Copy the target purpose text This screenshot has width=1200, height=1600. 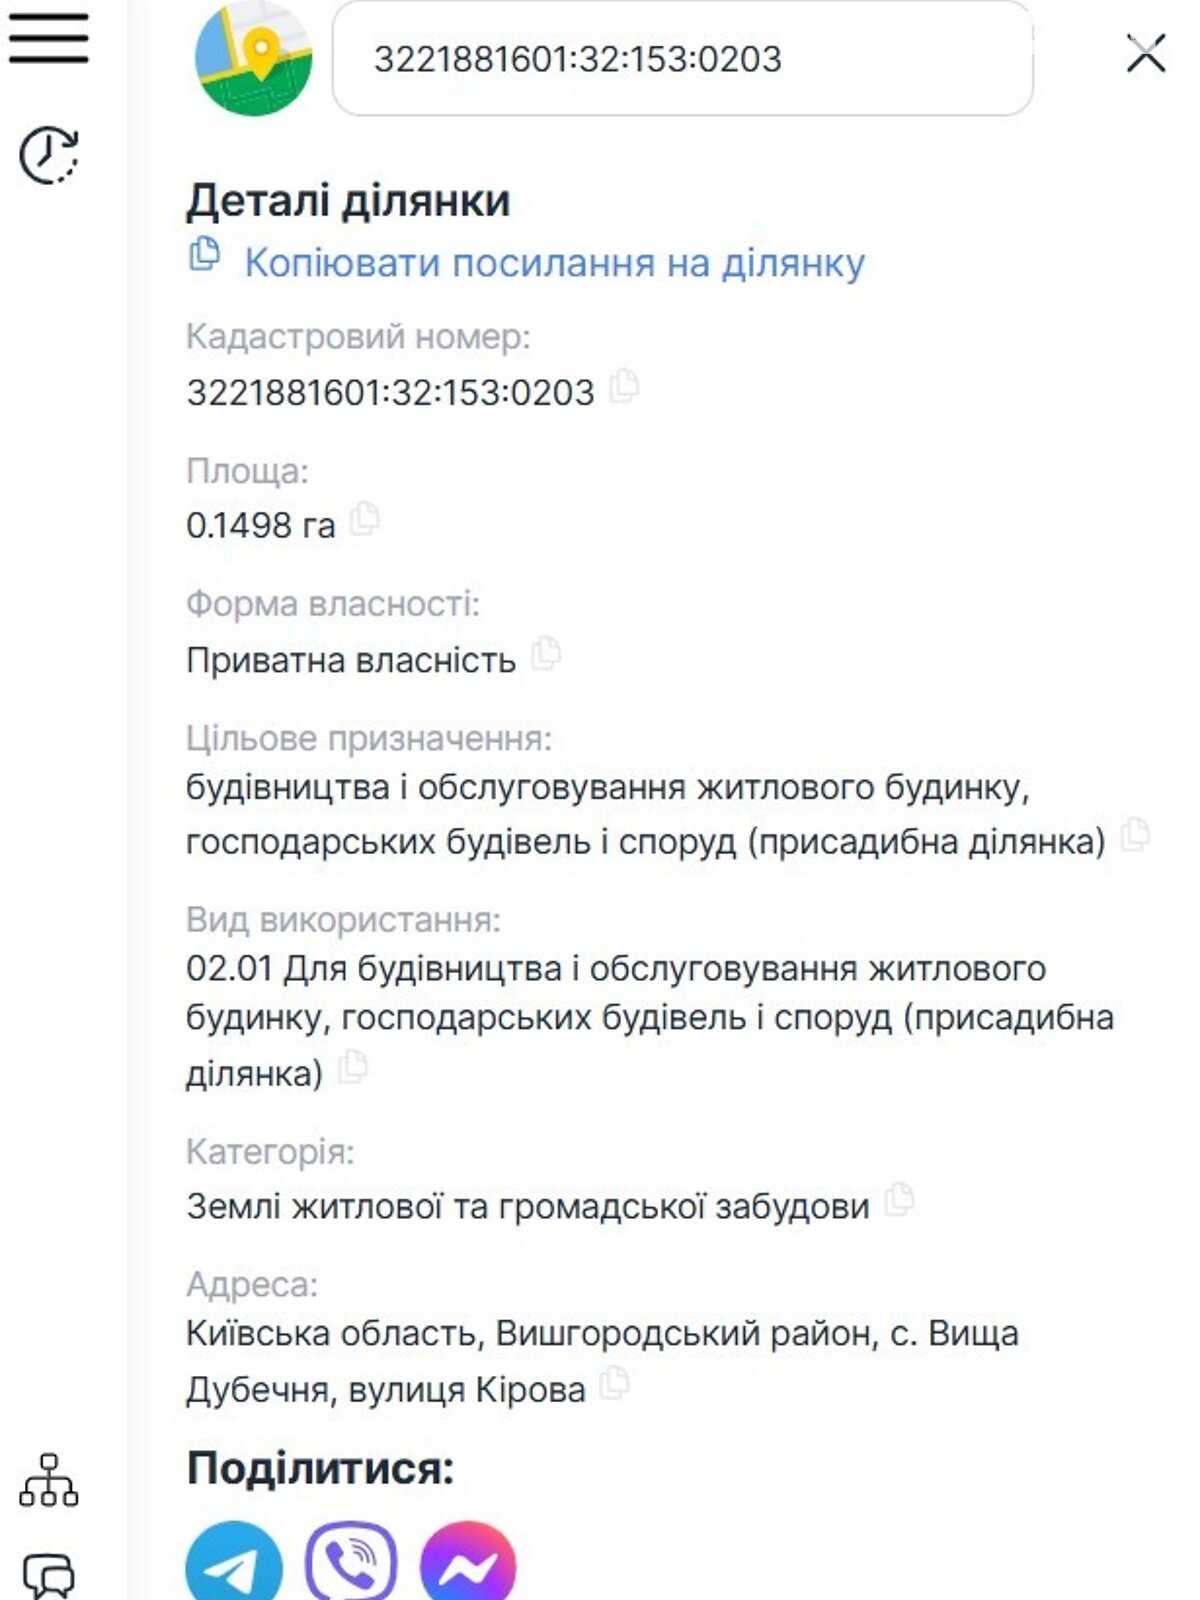click(x=1135, y=834)
